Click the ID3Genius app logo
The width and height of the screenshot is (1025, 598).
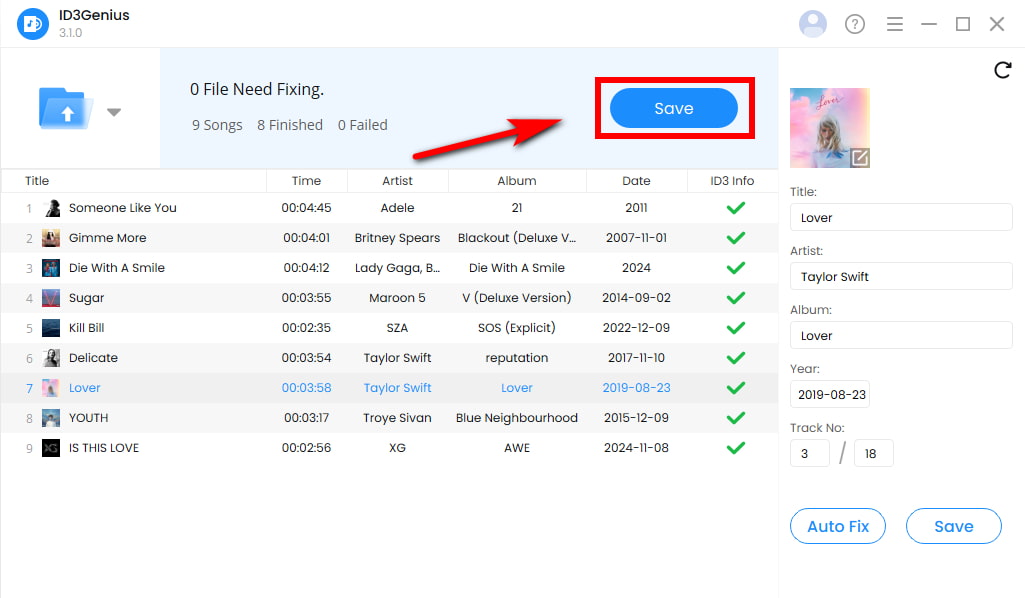33,24
